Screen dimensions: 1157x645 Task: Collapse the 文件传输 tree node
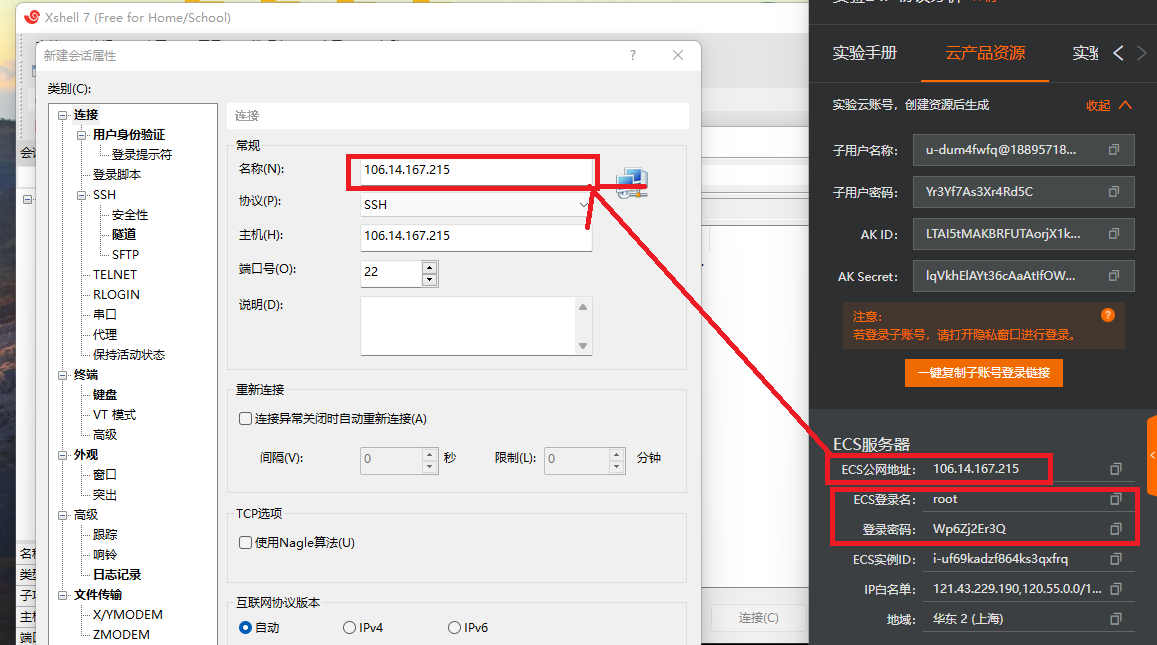(x=63, y=595)
